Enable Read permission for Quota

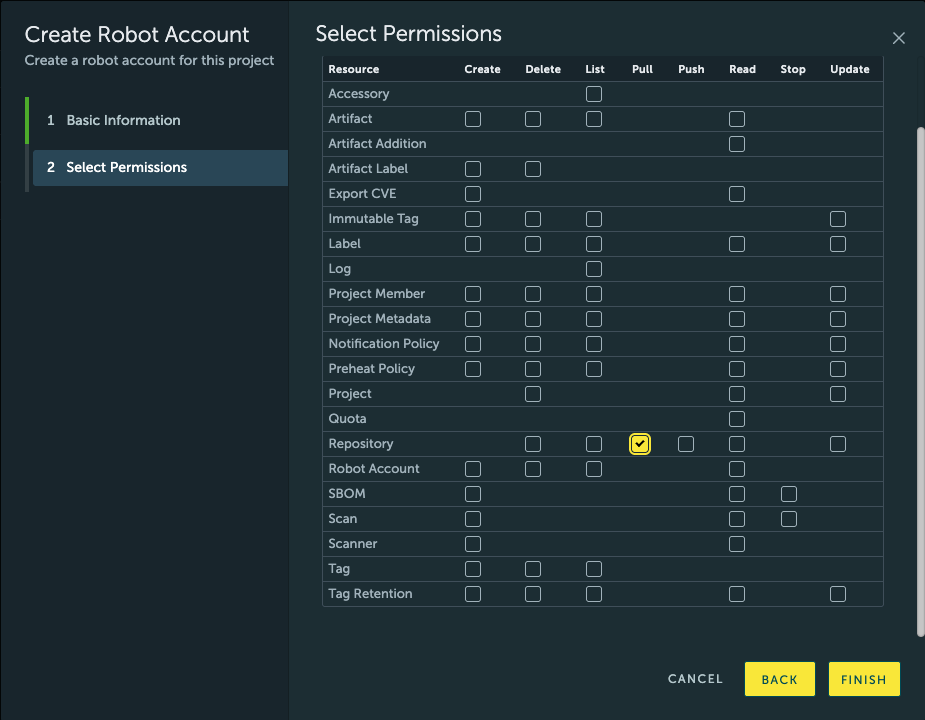tap(737, 418)
